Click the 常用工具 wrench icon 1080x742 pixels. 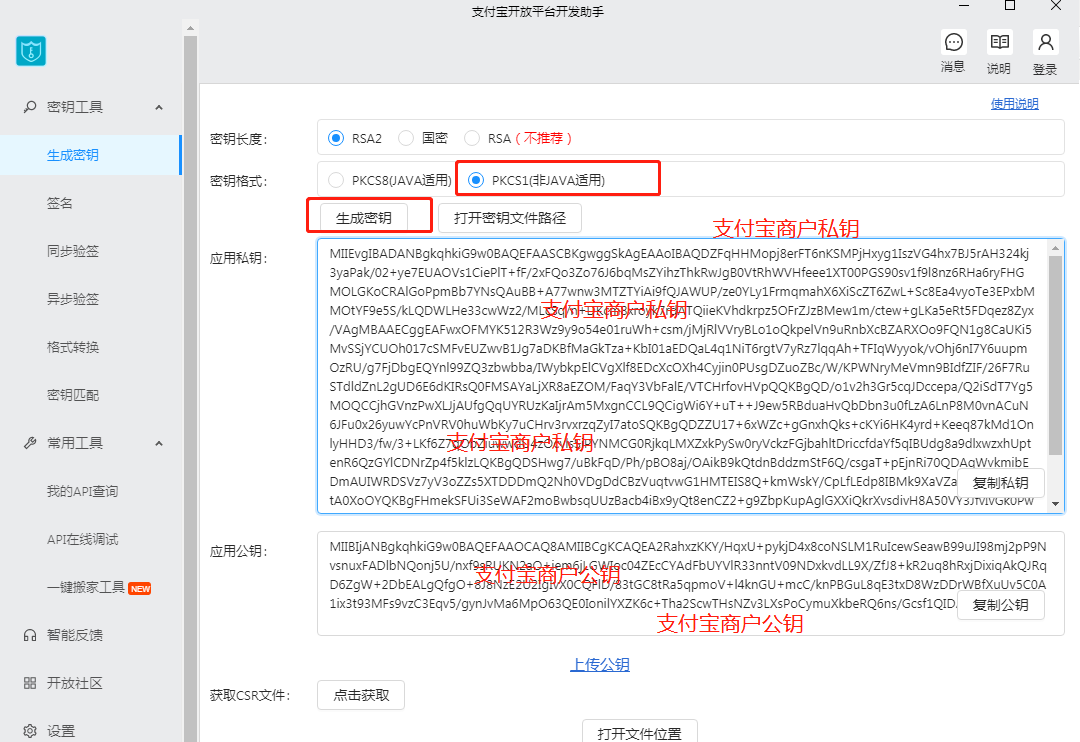[30, 443]
